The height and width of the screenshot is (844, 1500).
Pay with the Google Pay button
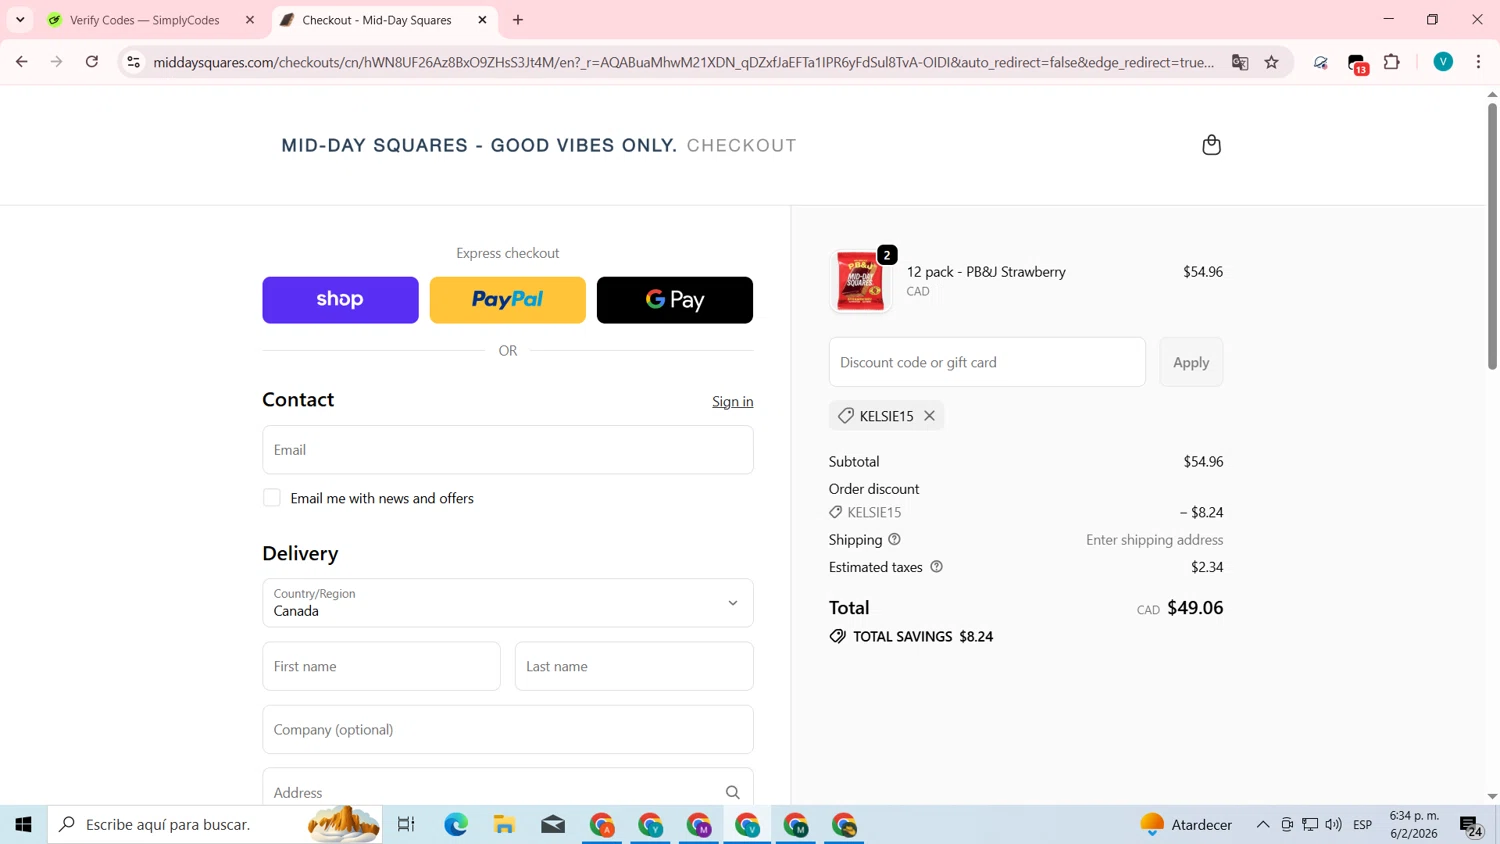(x=675, y=300)
